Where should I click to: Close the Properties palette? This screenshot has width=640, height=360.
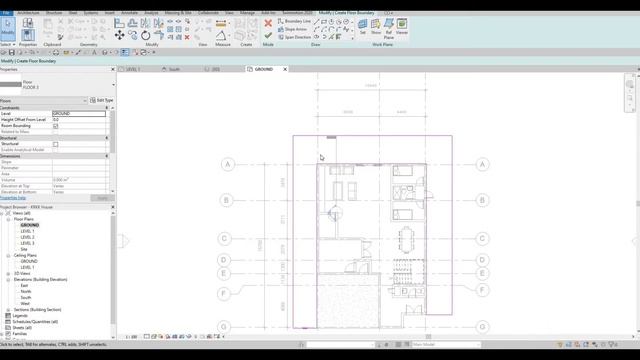113,69
